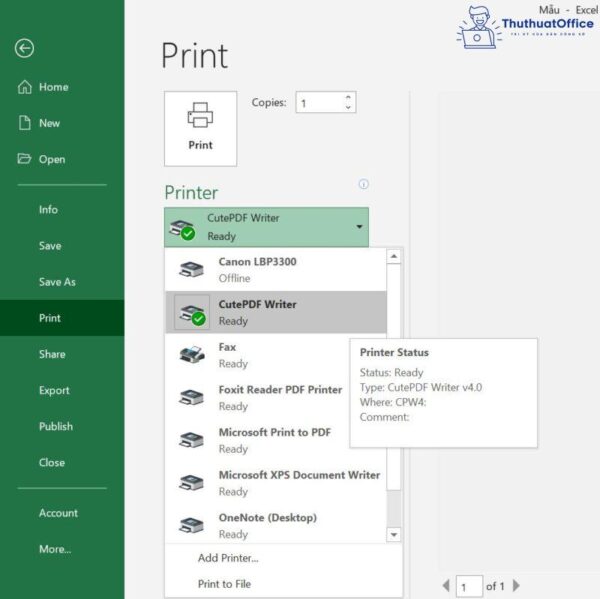Screen dimensions: 600x599
Task: Click the Microsoft XPS Document Writer icon
Action: pyautogui.click(x=191, y=482)
